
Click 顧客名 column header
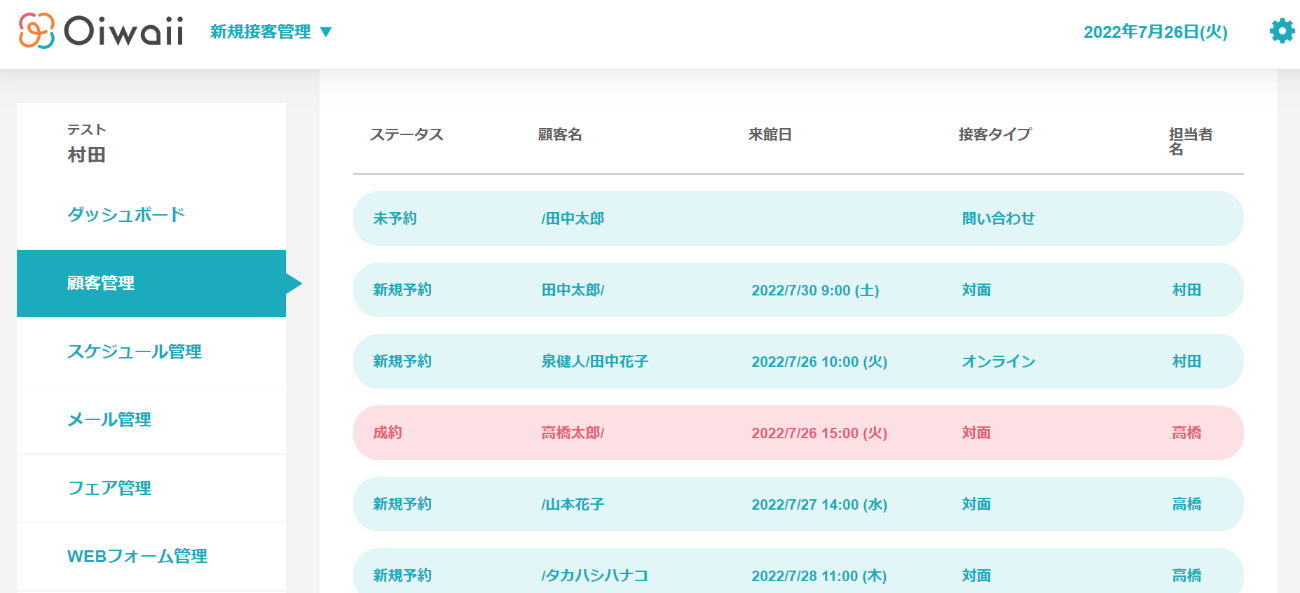point(560,134)
